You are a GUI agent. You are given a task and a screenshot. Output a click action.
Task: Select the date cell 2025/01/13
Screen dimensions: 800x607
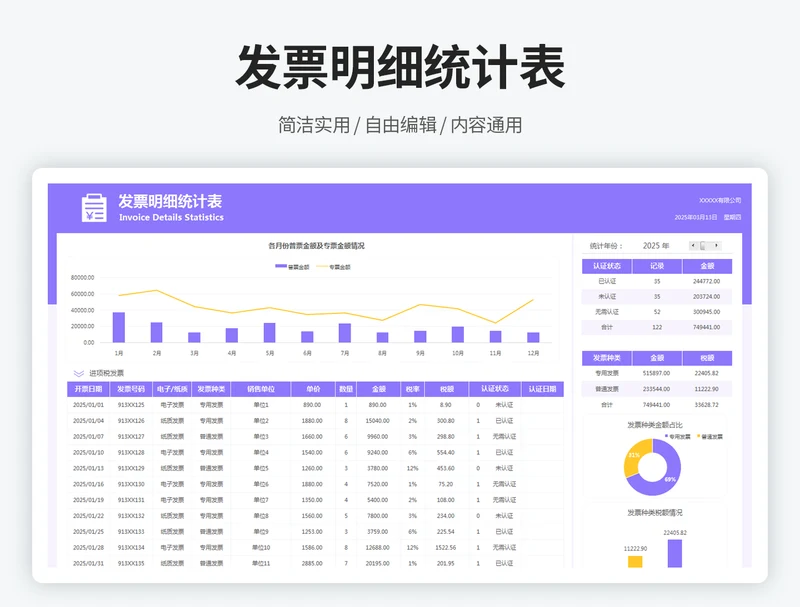pos(88,468)
